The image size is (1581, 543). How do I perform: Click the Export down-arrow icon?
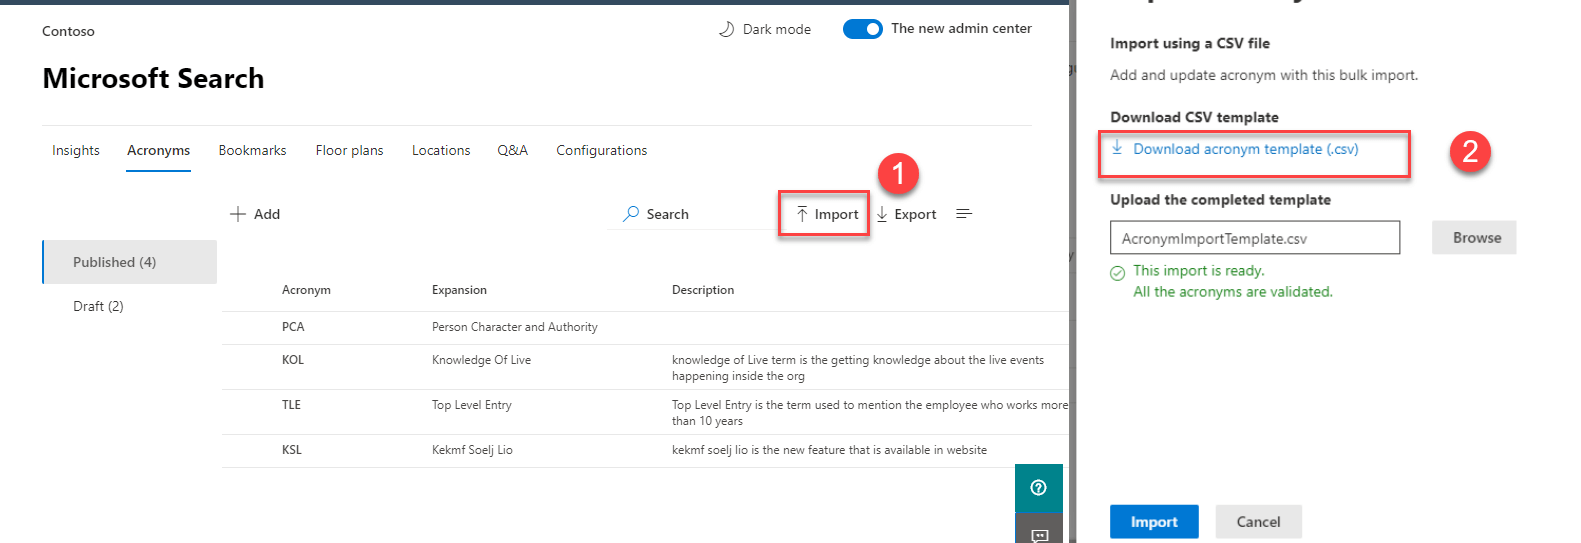pos(882,214)
